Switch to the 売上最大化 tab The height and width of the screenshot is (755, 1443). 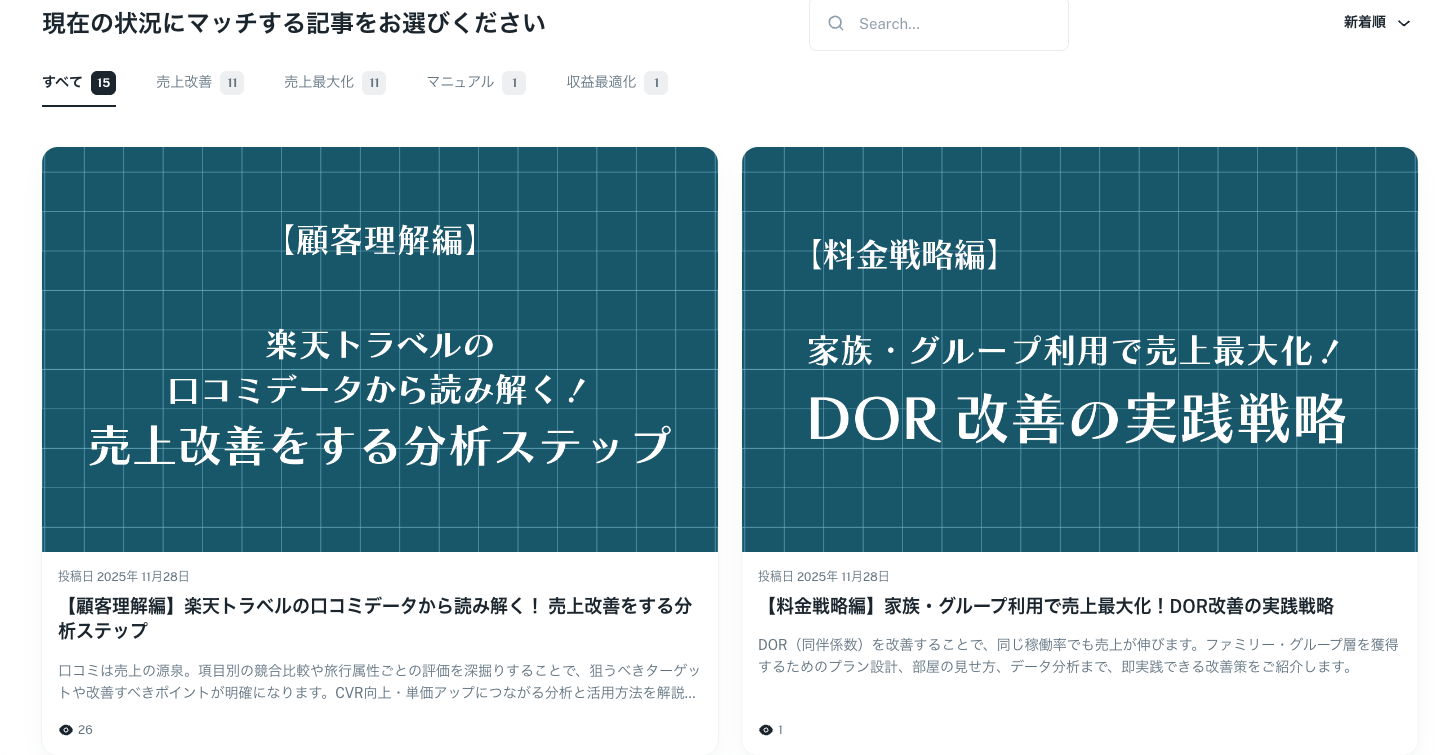coord(319,82)
